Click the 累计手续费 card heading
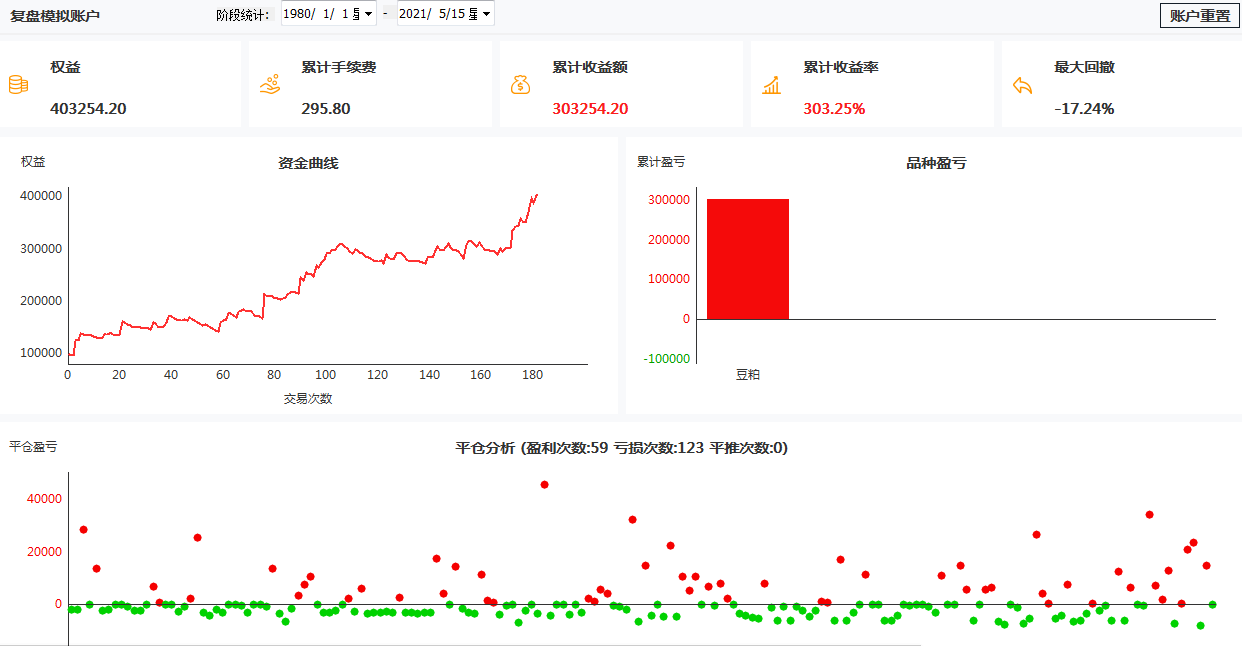Viewport: 1242px width, 646px height. (339, 67)
